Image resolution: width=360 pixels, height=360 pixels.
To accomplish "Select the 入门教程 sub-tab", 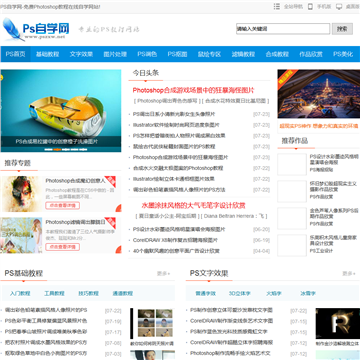I will click(x=20, y=294).
